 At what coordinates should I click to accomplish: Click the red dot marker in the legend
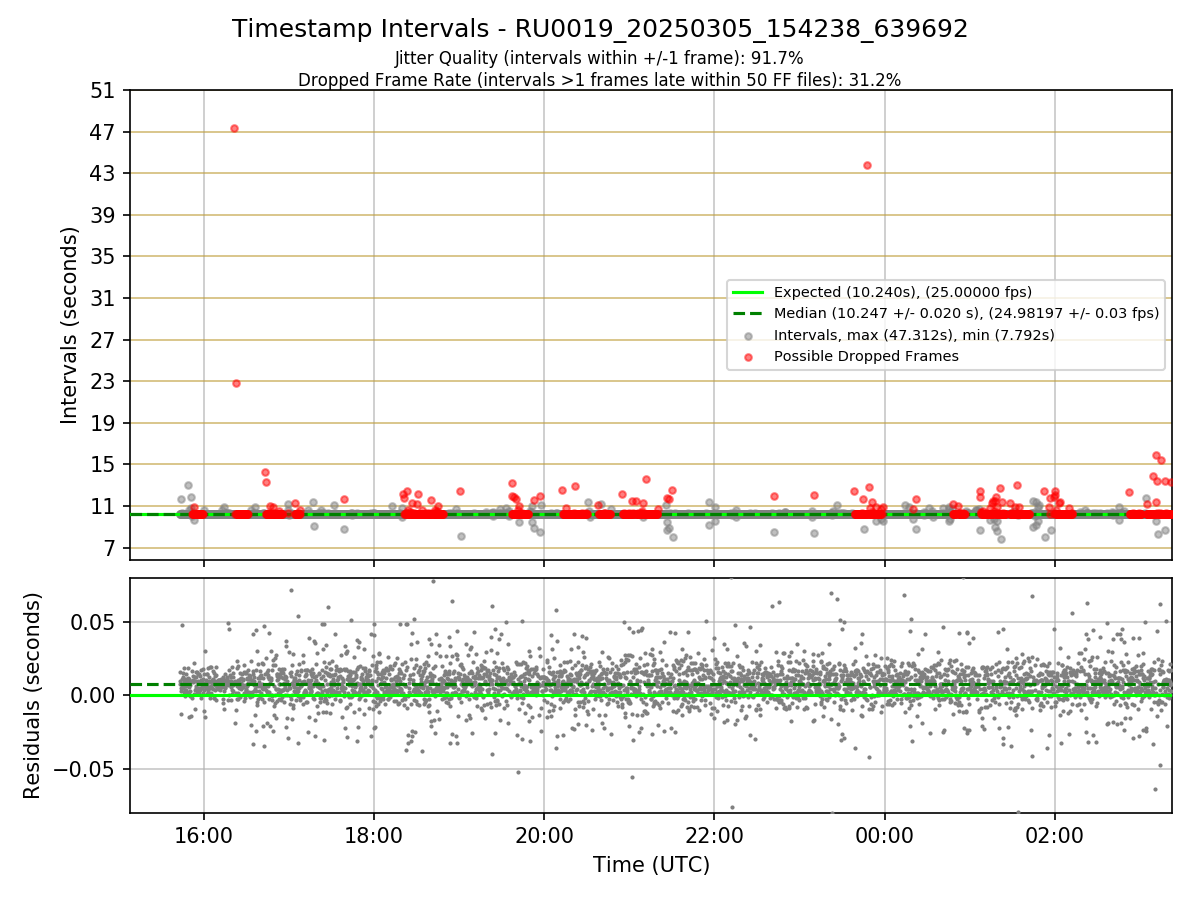(748, 356)
